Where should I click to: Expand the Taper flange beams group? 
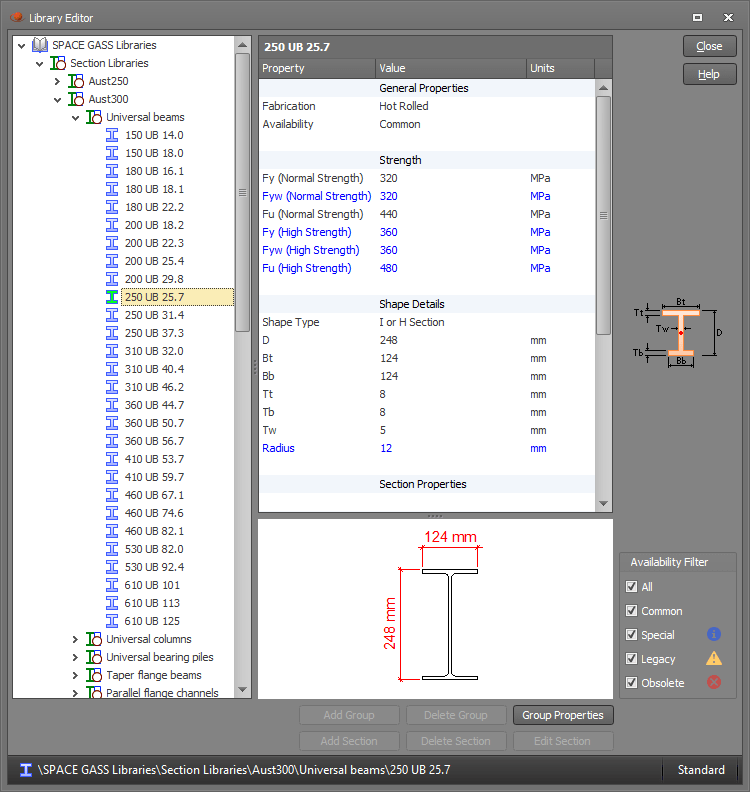click(x=75, y=675)
